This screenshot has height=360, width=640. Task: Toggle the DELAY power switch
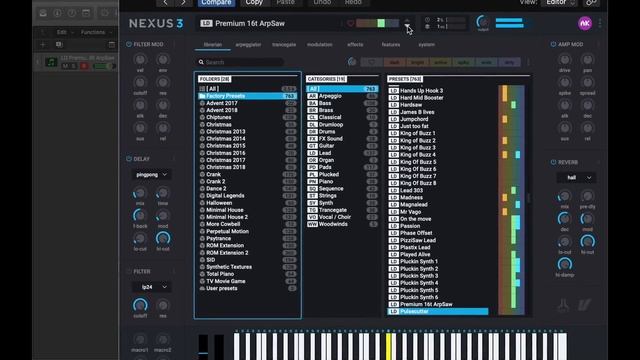click(x=129, y=159)
